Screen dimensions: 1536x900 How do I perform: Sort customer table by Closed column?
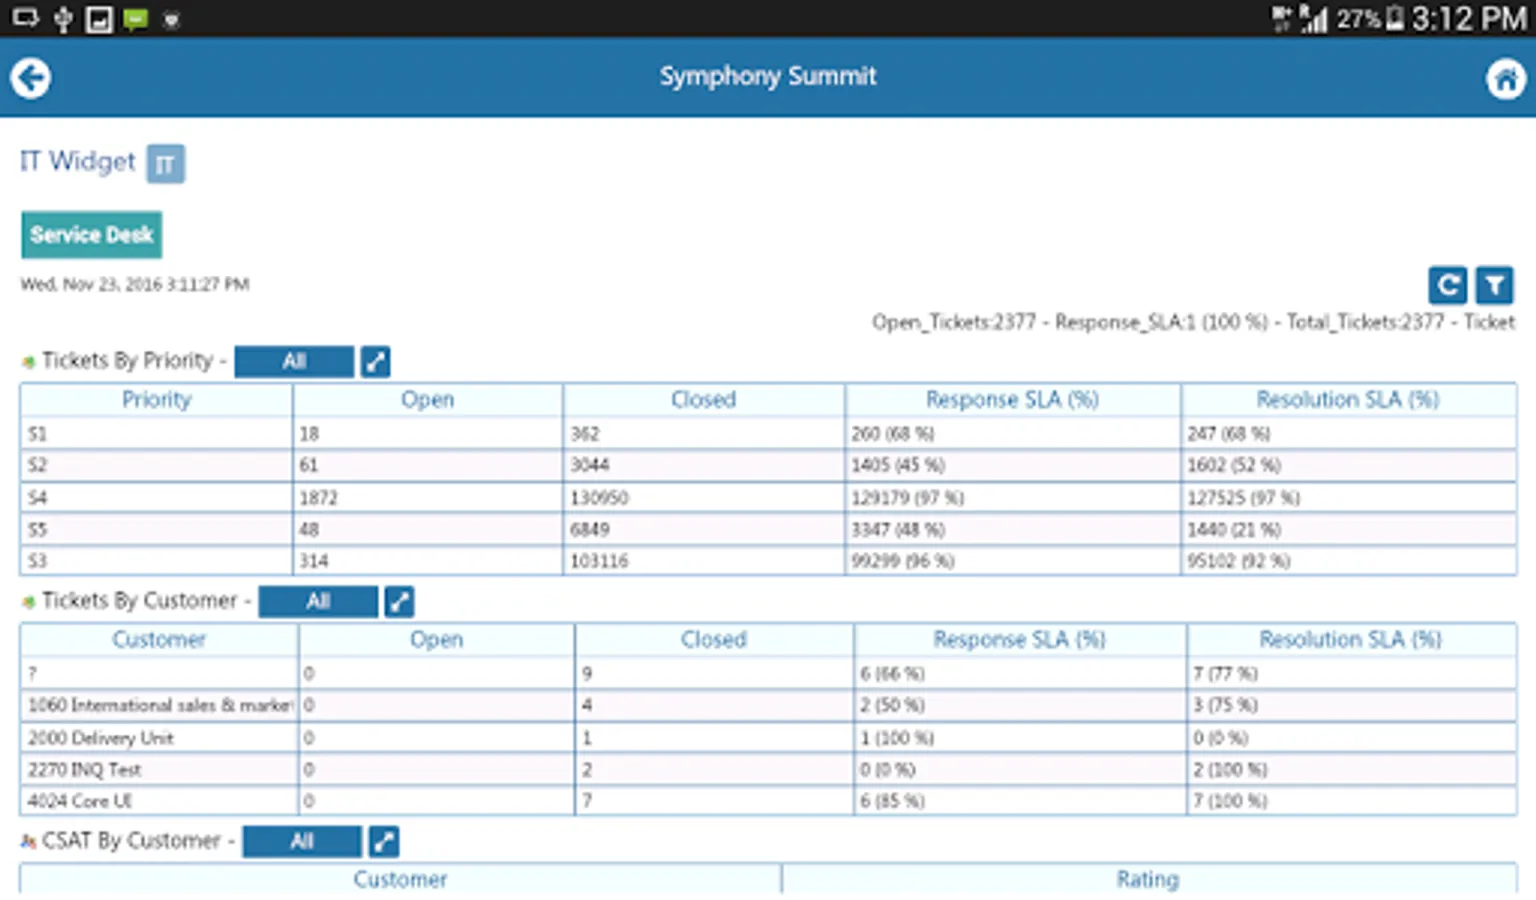tap(714, 640)
